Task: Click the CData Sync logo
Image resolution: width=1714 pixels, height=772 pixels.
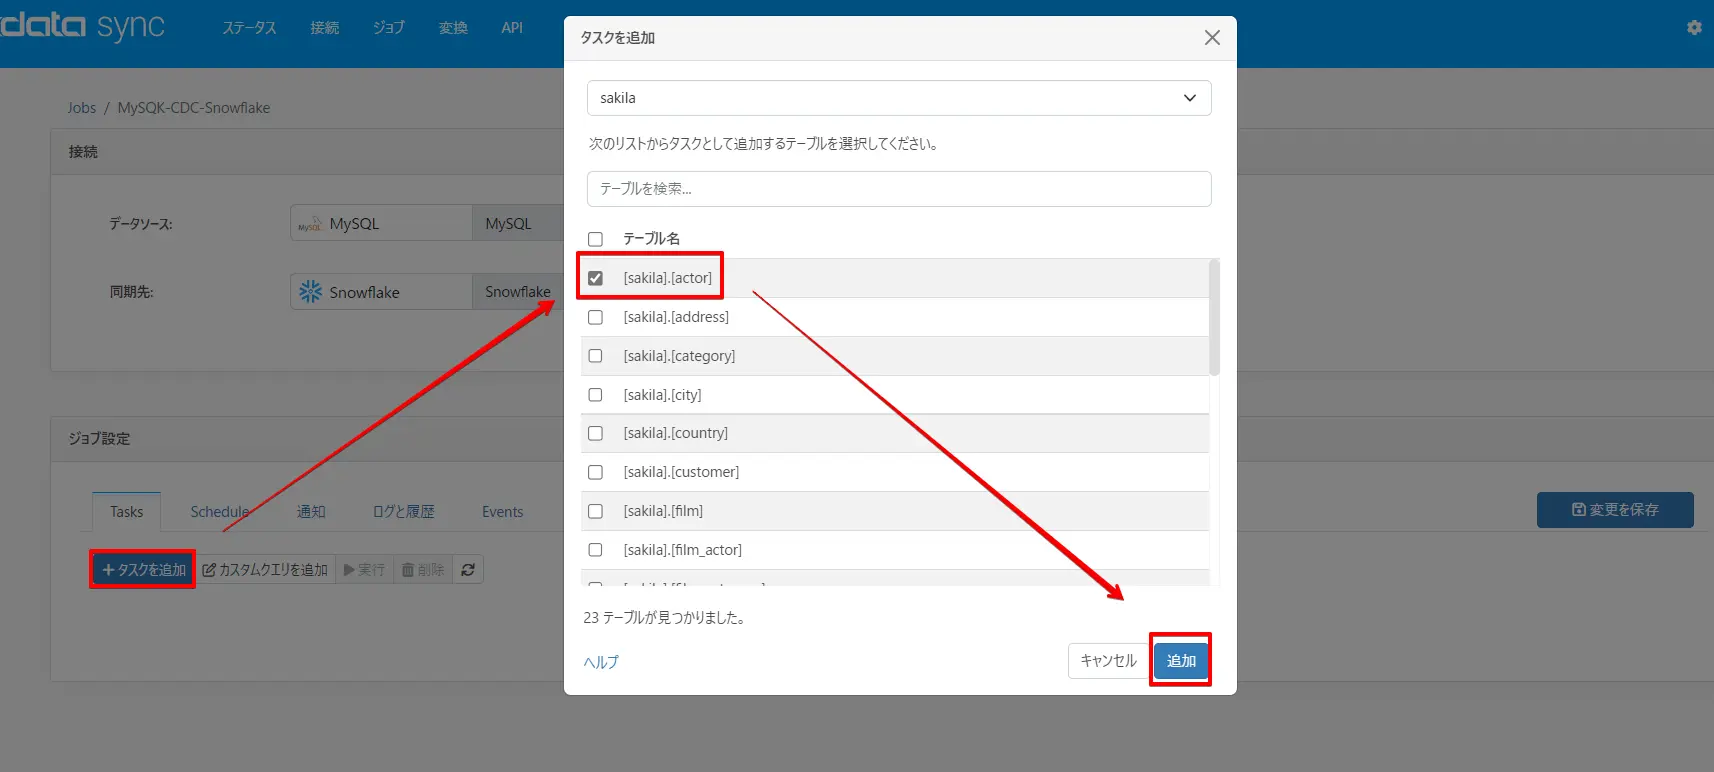Action: 83,26
